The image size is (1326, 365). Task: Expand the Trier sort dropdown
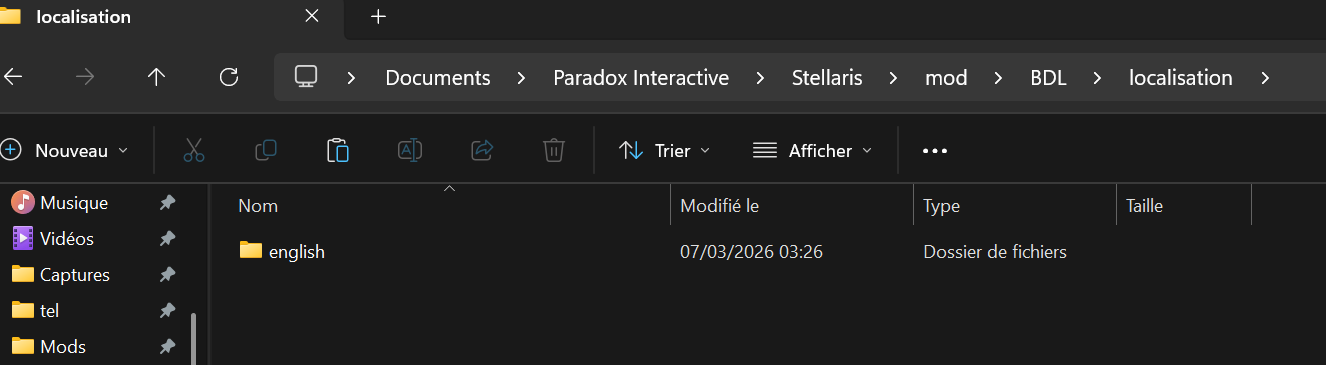pos(664,151)
